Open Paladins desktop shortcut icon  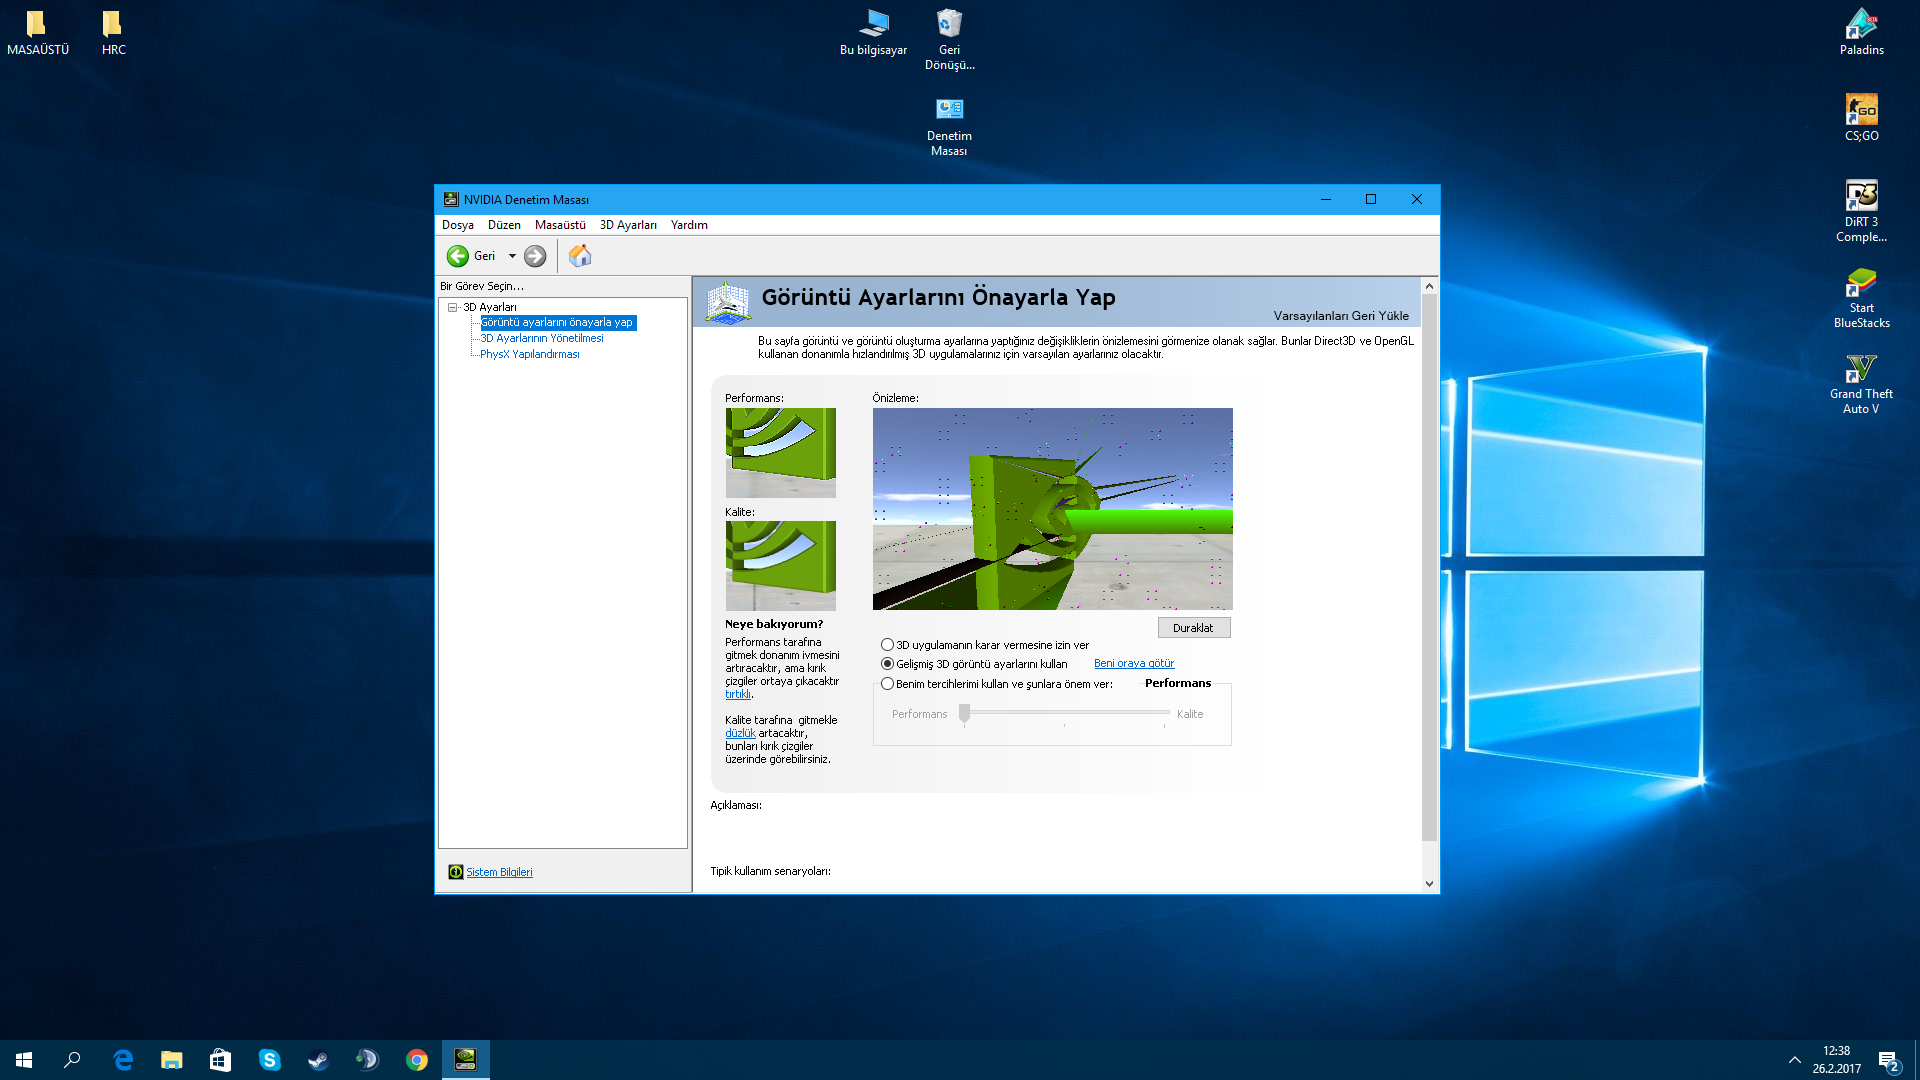[1861, 26]
